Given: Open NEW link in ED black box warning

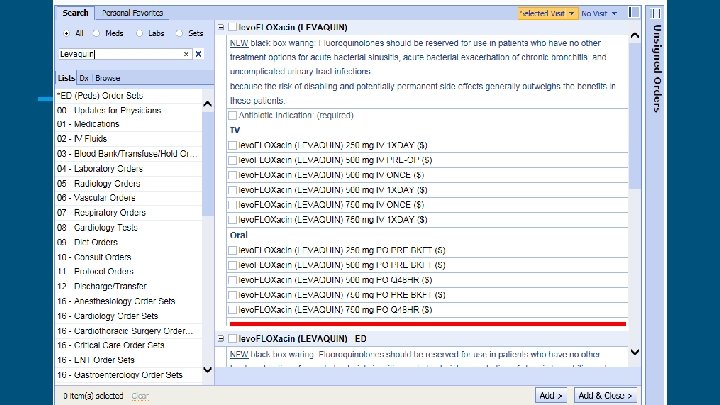Looking at the screenshot, I should tap(239, 354).
